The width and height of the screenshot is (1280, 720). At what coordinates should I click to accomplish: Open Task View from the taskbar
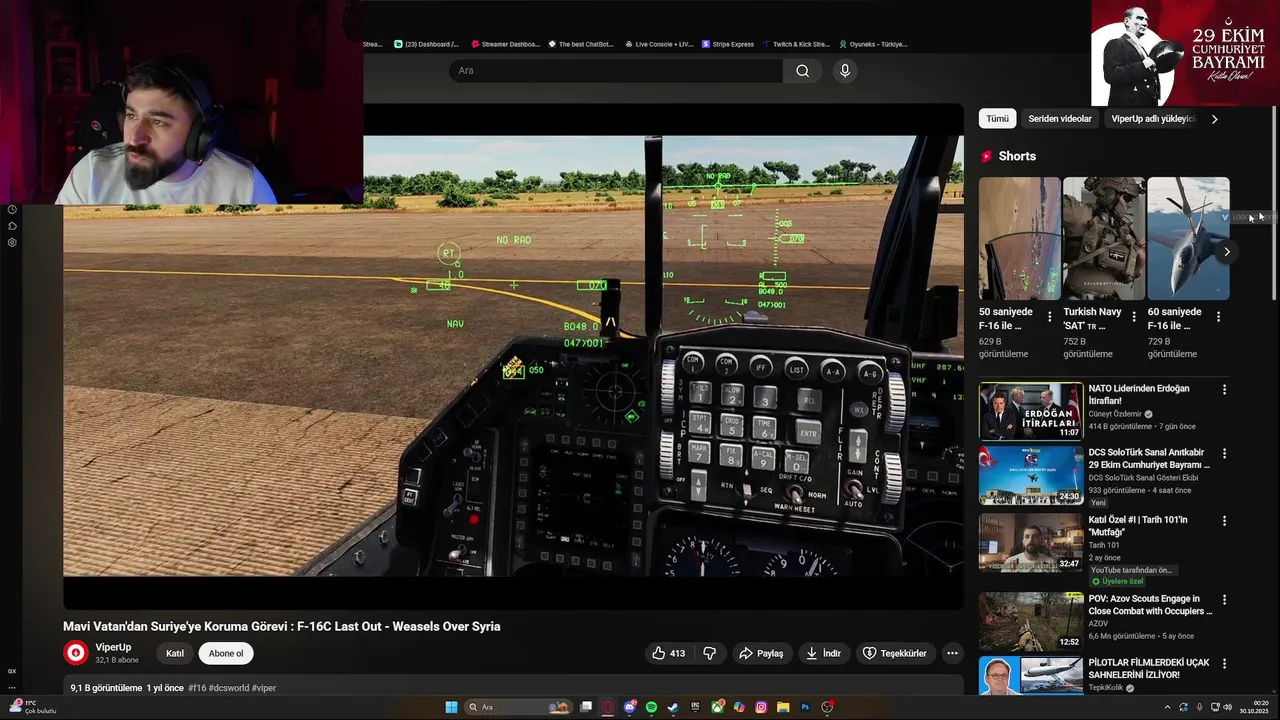[586, 707]
